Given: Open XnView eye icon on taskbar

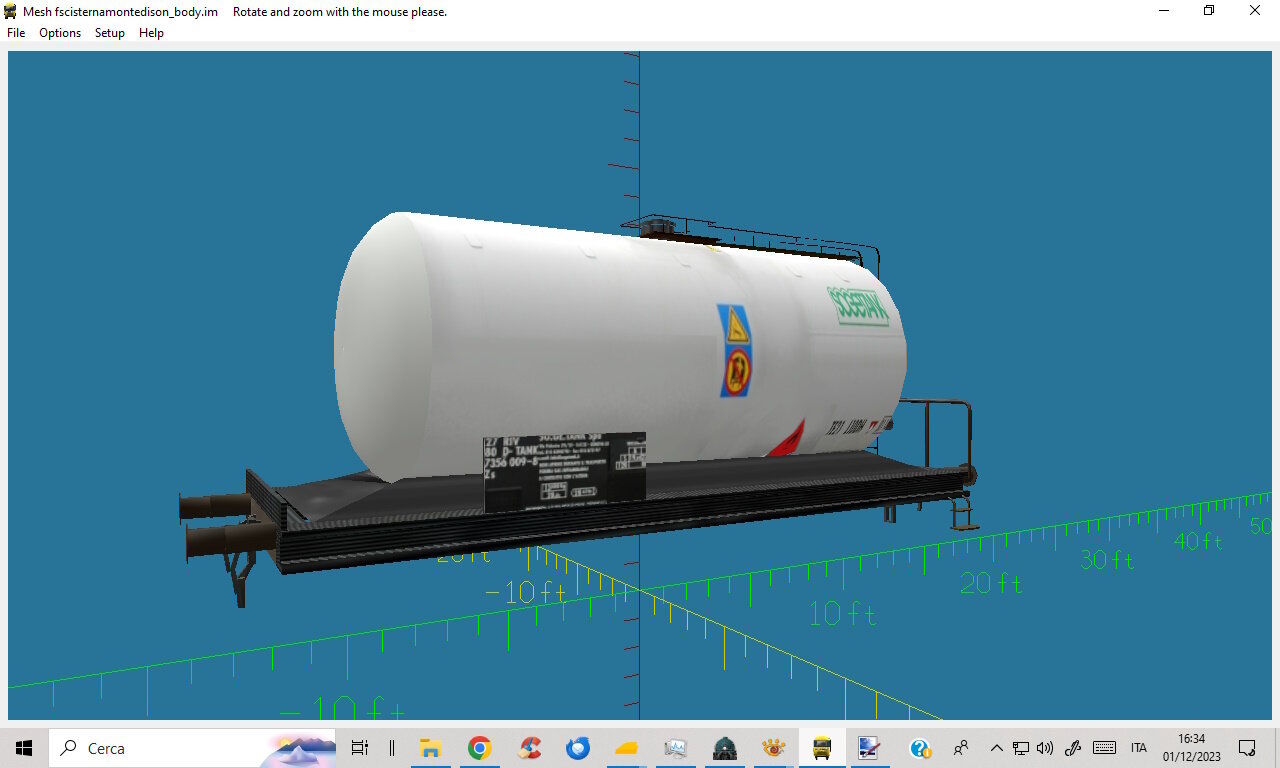Looking at the screenshot, I should point(774,748).
